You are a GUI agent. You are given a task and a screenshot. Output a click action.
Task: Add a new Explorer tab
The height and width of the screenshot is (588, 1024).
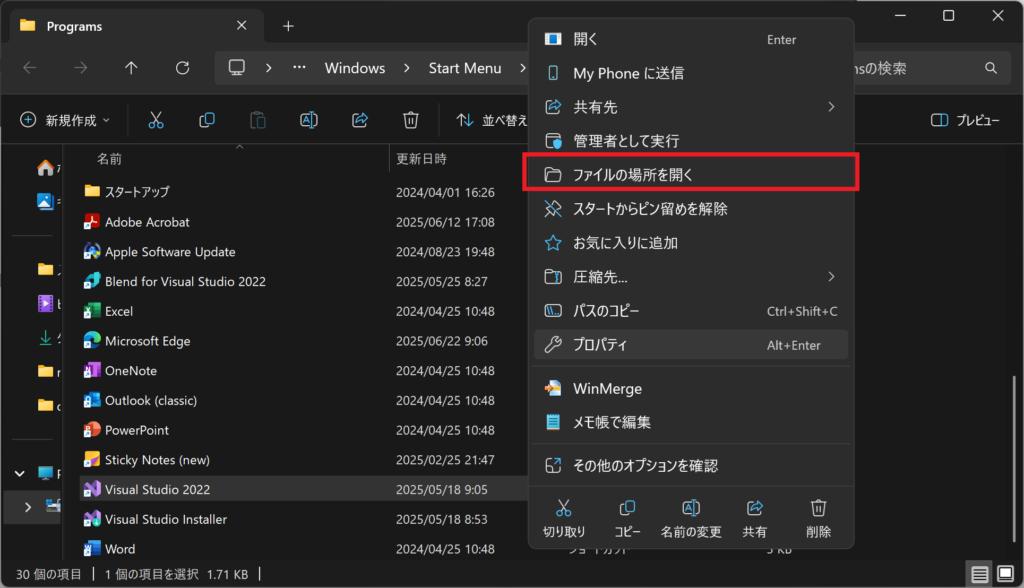[x=288, y=26]
